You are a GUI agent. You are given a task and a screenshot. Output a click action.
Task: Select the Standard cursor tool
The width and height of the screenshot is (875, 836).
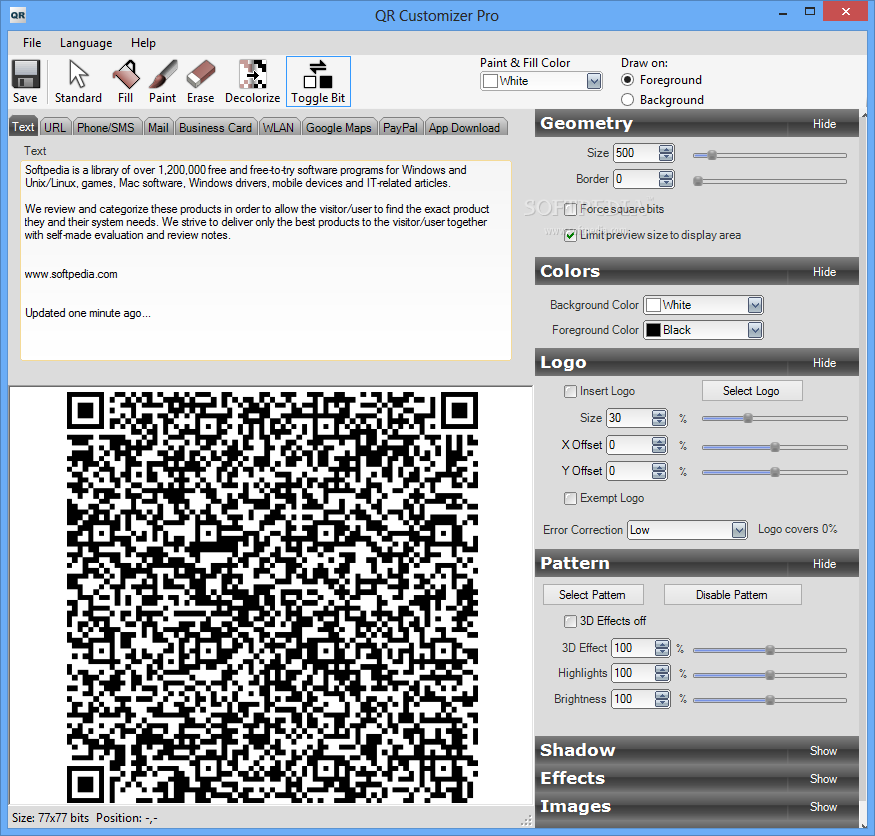tap(78, 81)
